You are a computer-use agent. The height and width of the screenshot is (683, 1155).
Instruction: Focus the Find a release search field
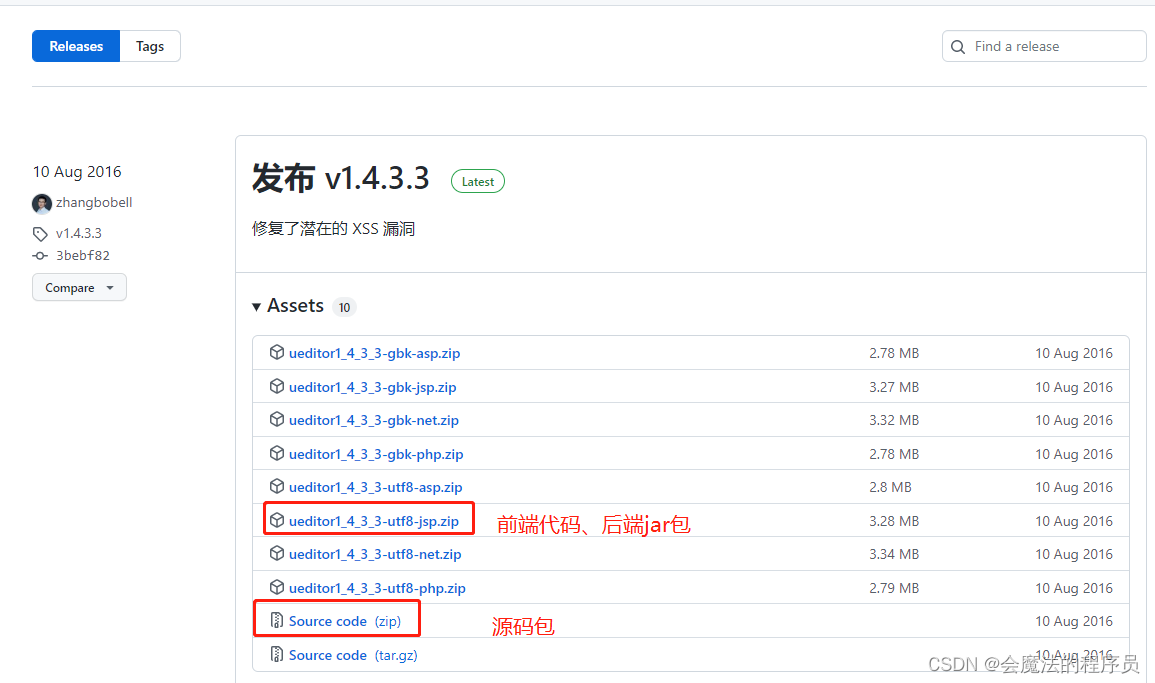(x=1044, y=46)
